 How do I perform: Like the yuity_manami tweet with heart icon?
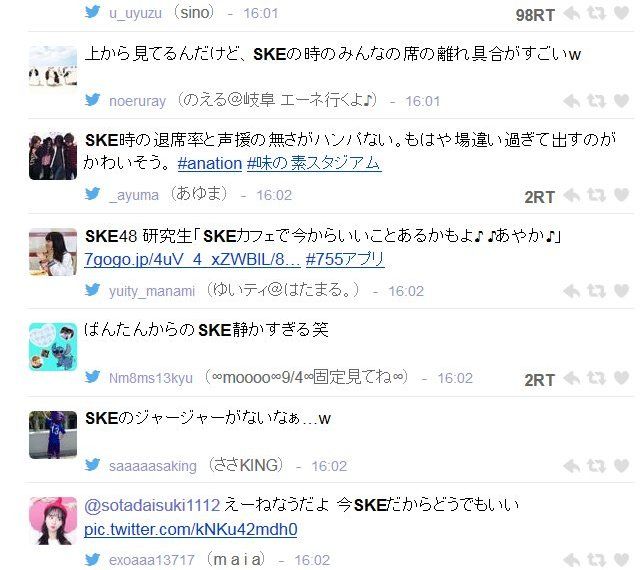tap(621, 291)
